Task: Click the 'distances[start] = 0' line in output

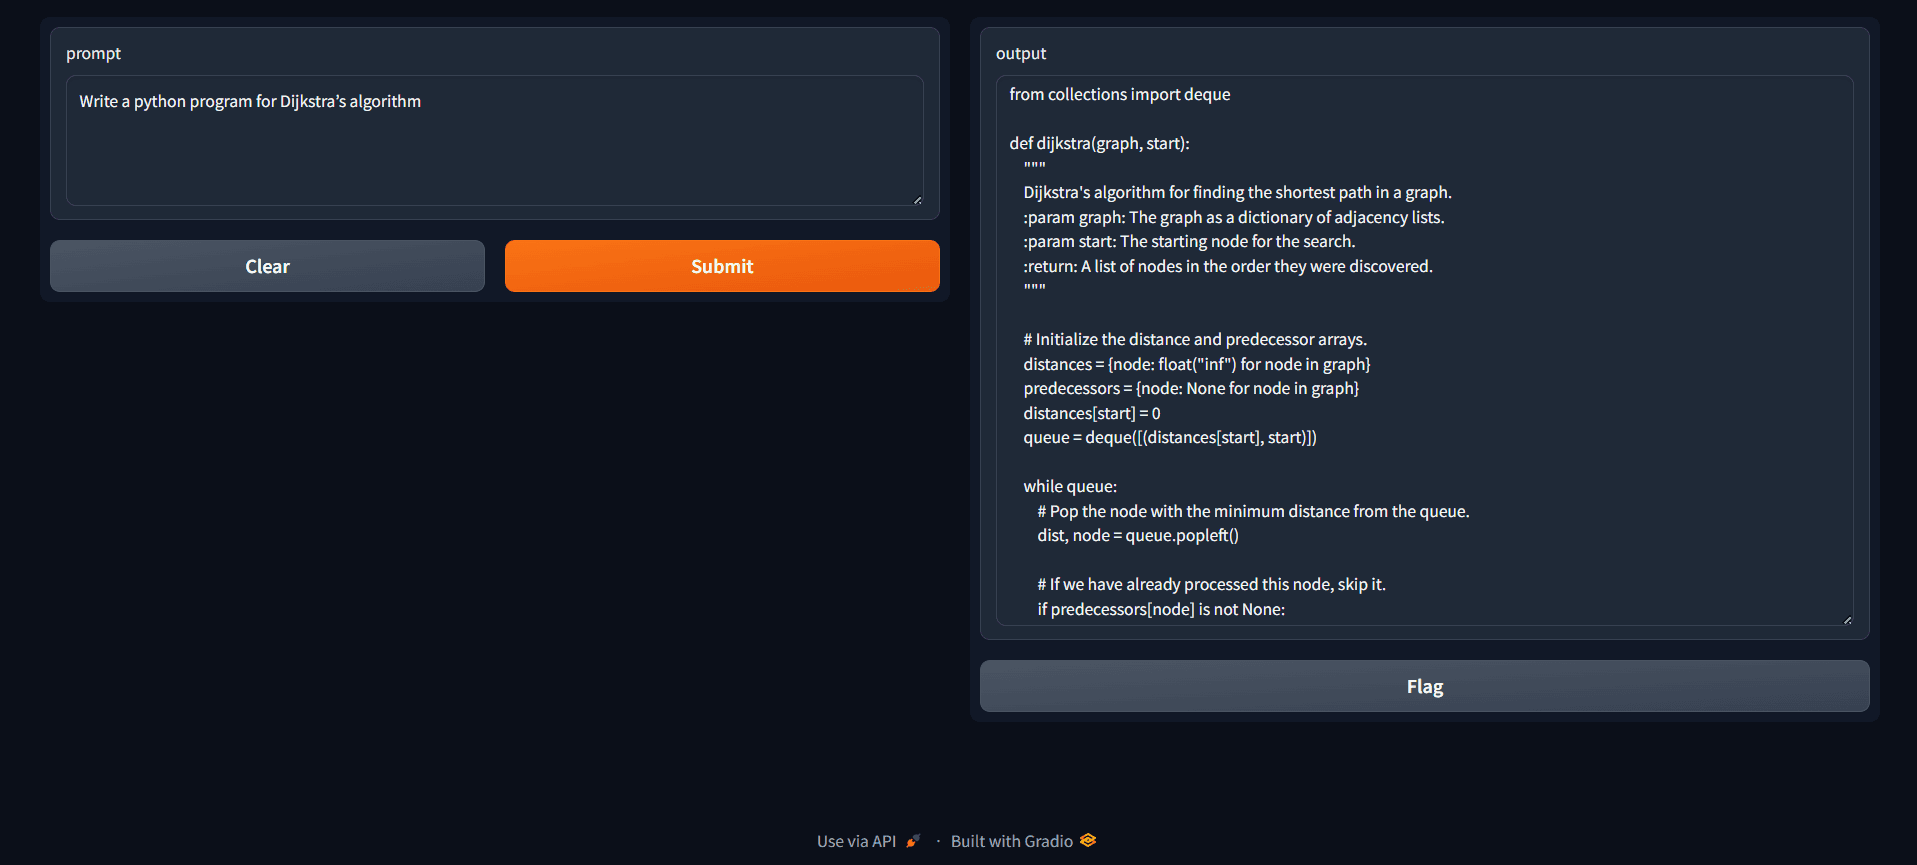Action: [1091, 414]
